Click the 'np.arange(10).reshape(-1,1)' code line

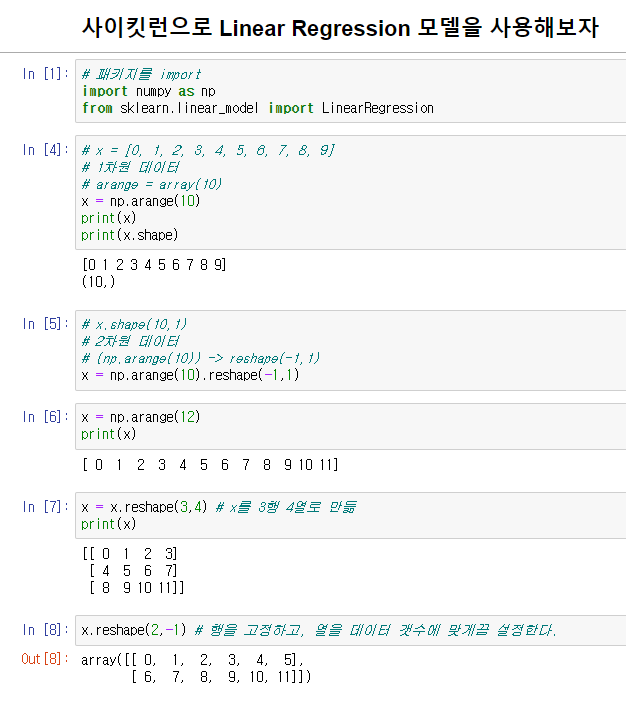[190, 375]
